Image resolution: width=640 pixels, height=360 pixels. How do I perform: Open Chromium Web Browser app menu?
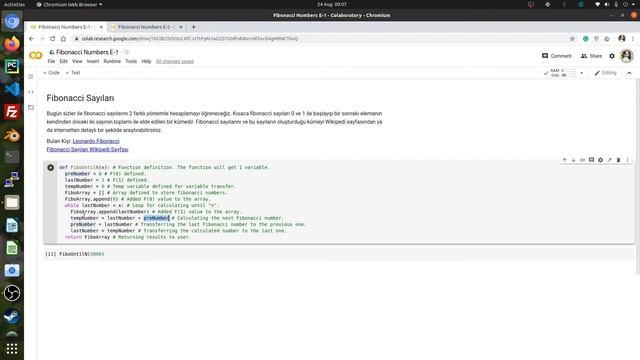click(69, 4)
